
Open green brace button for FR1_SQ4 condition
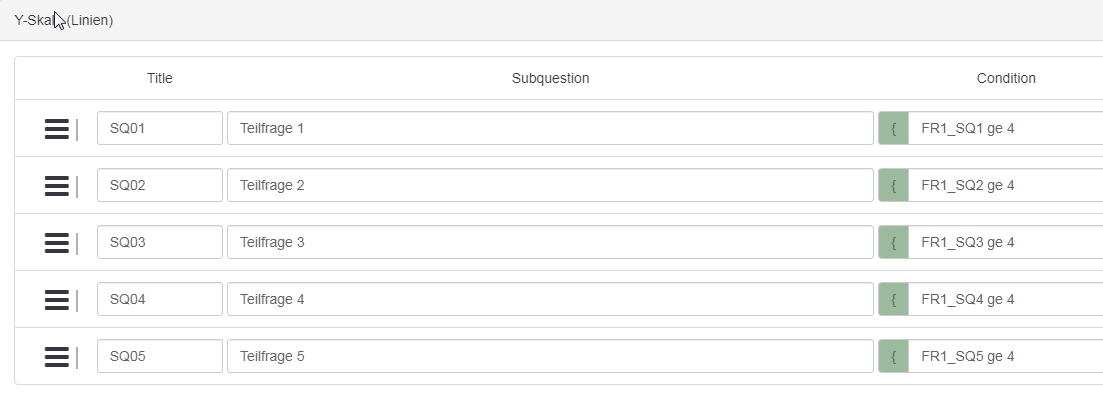893,299
